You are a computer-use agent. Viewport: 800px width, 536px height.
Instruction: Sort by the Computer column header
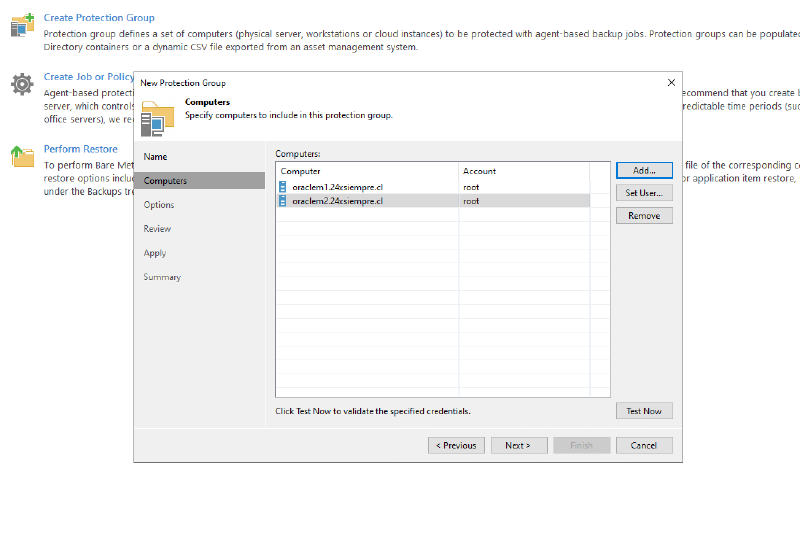(x=367, y=171)
